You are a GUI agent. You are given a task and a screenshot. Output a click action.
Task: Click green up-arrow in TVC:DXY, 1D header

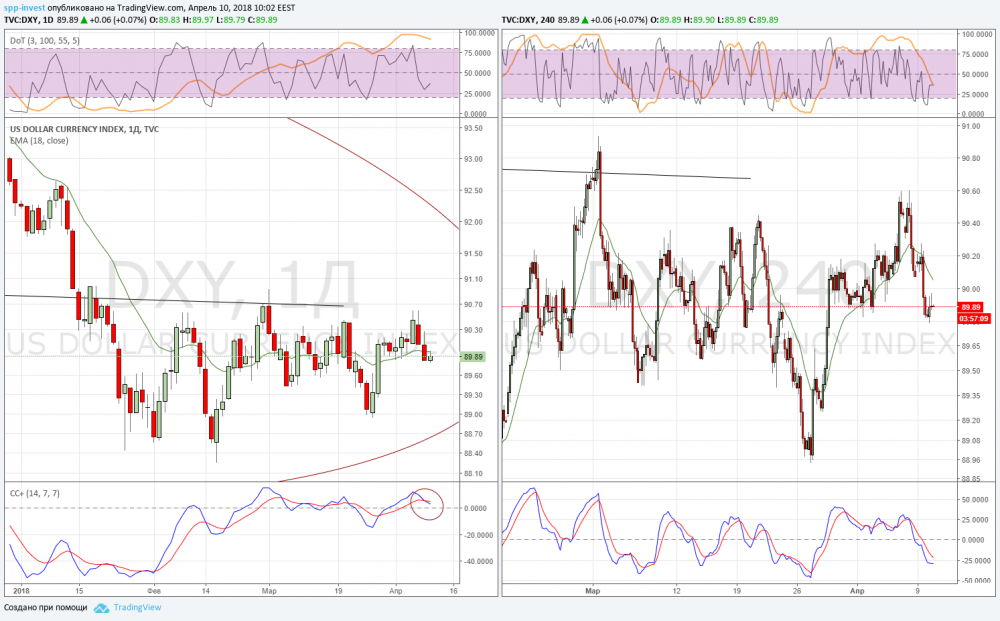[84, 20]
